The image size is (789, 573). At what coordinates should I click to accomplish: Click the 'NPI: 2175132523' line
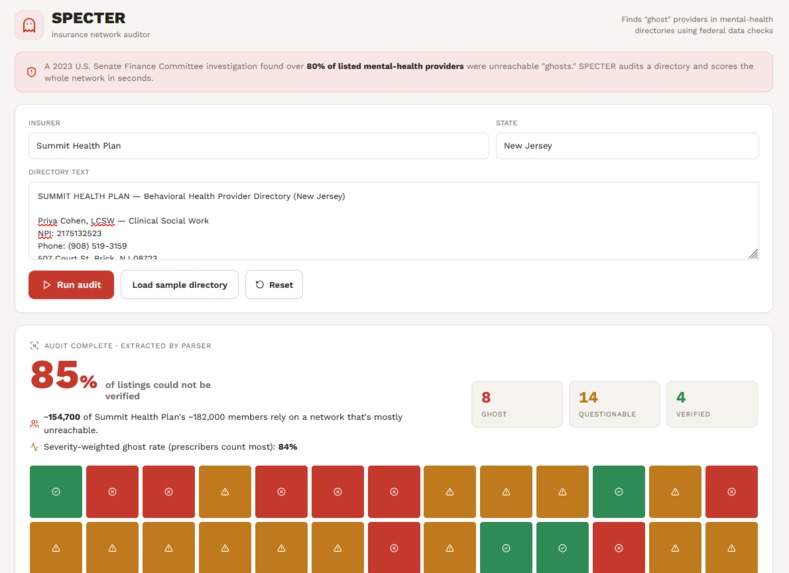pos(69,233)
